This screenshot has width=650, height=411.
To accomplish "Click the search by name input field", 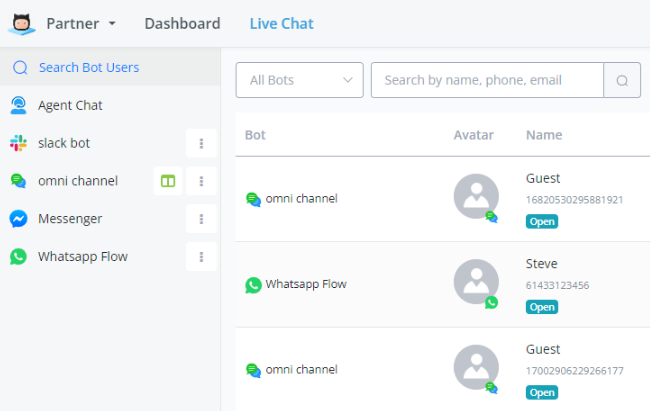I will tap(487, 80).
